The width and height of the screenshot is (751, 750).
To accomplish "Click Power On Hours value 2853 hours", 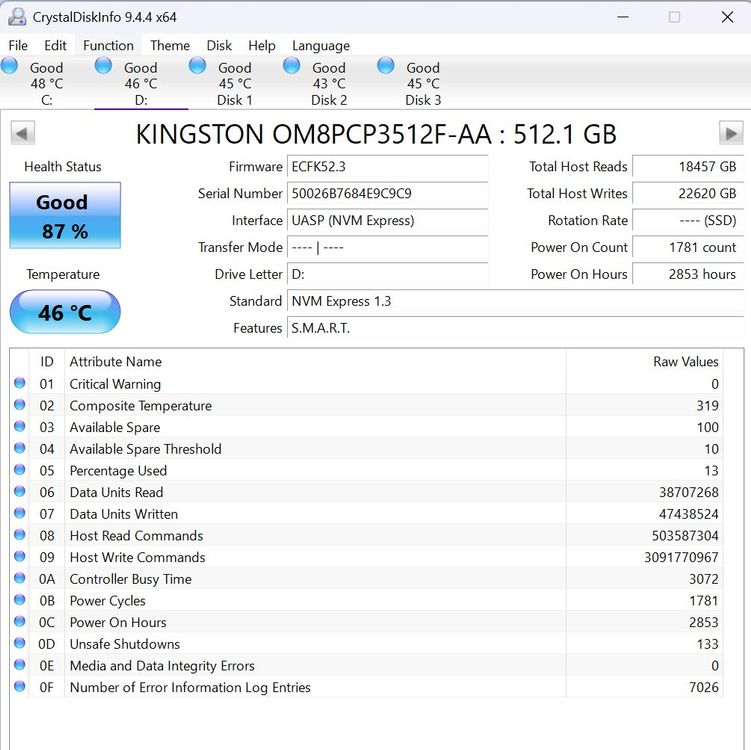I will tap(688, 274).
